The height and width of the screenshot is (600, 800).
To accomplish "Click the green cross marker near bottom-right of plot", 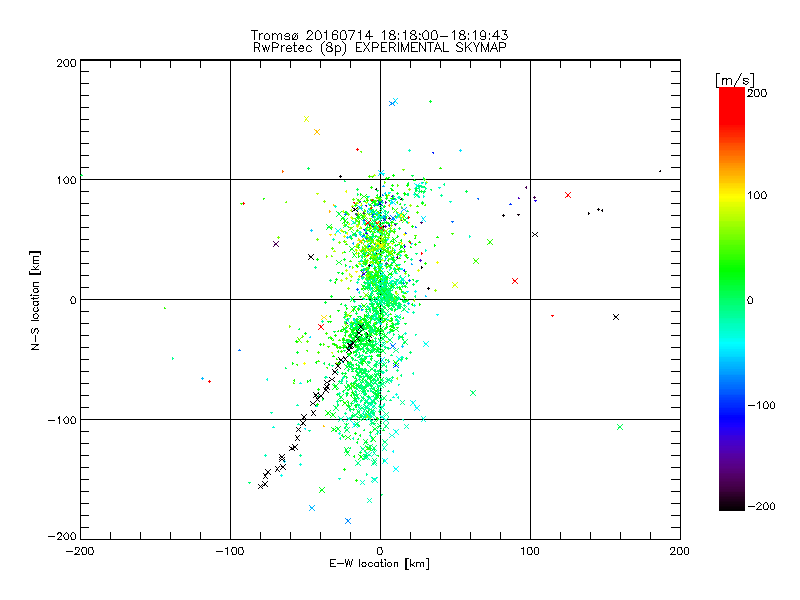I will [x=620, y=427].
